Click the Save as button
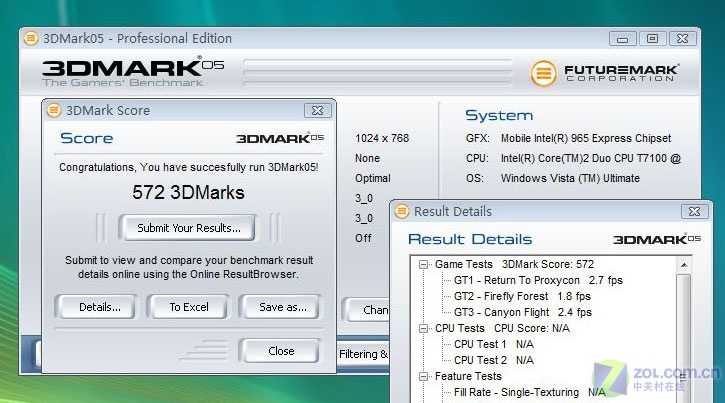 (282, 307)
